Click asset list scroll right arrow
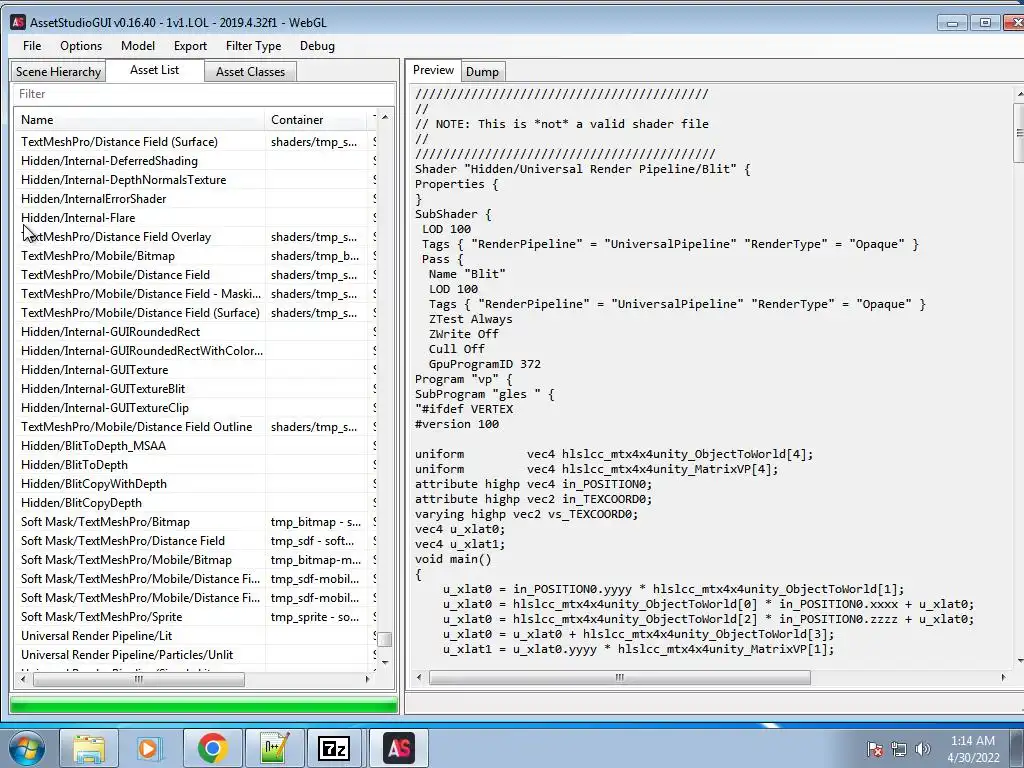 [367, 679]
